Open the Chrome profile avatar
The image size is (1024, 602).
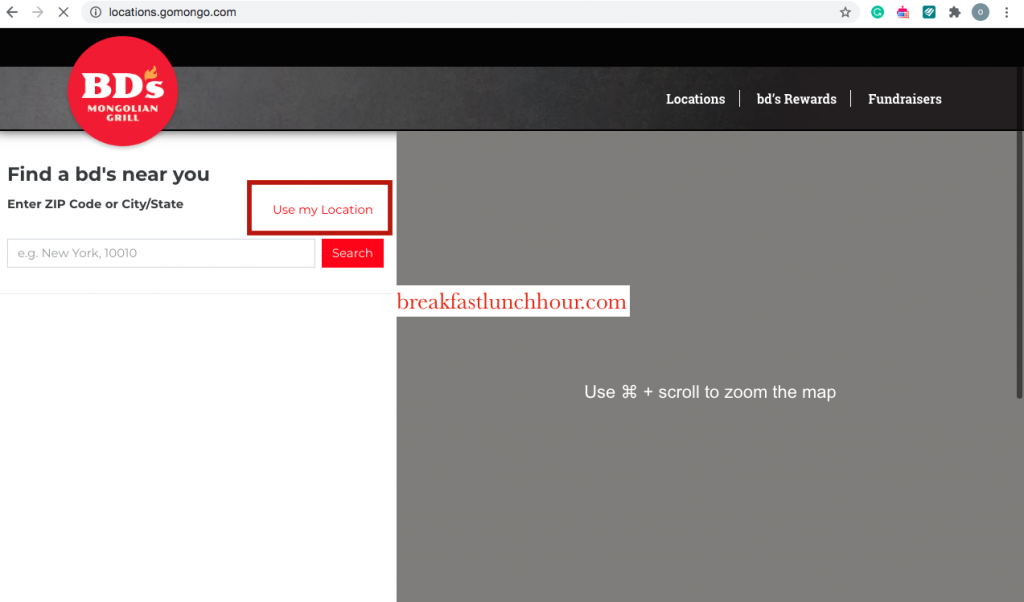[x=981, y=13]
